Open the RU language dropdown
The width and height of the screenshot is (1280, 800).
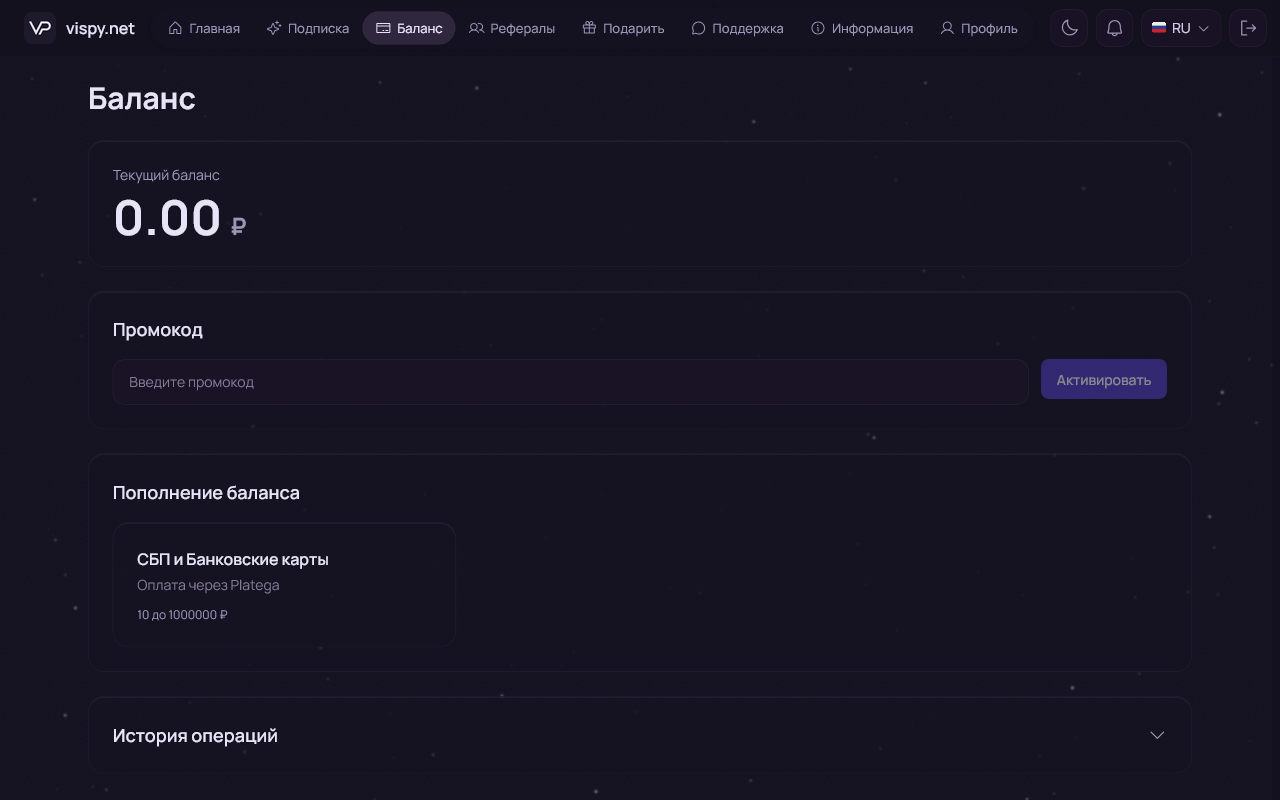pos(1181,28)
